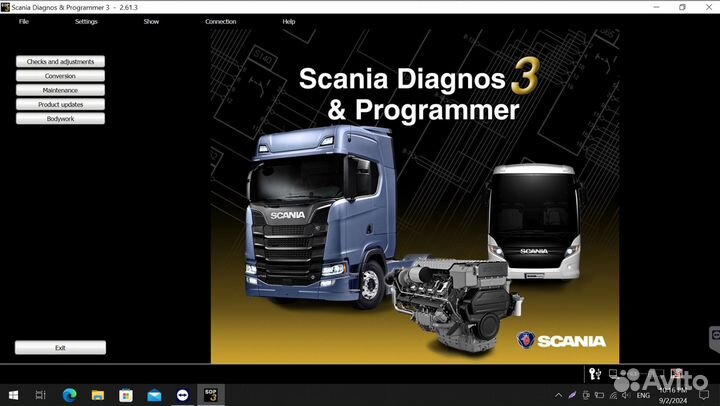Open the notification center icon
The image size is (720, 406).
704,395
